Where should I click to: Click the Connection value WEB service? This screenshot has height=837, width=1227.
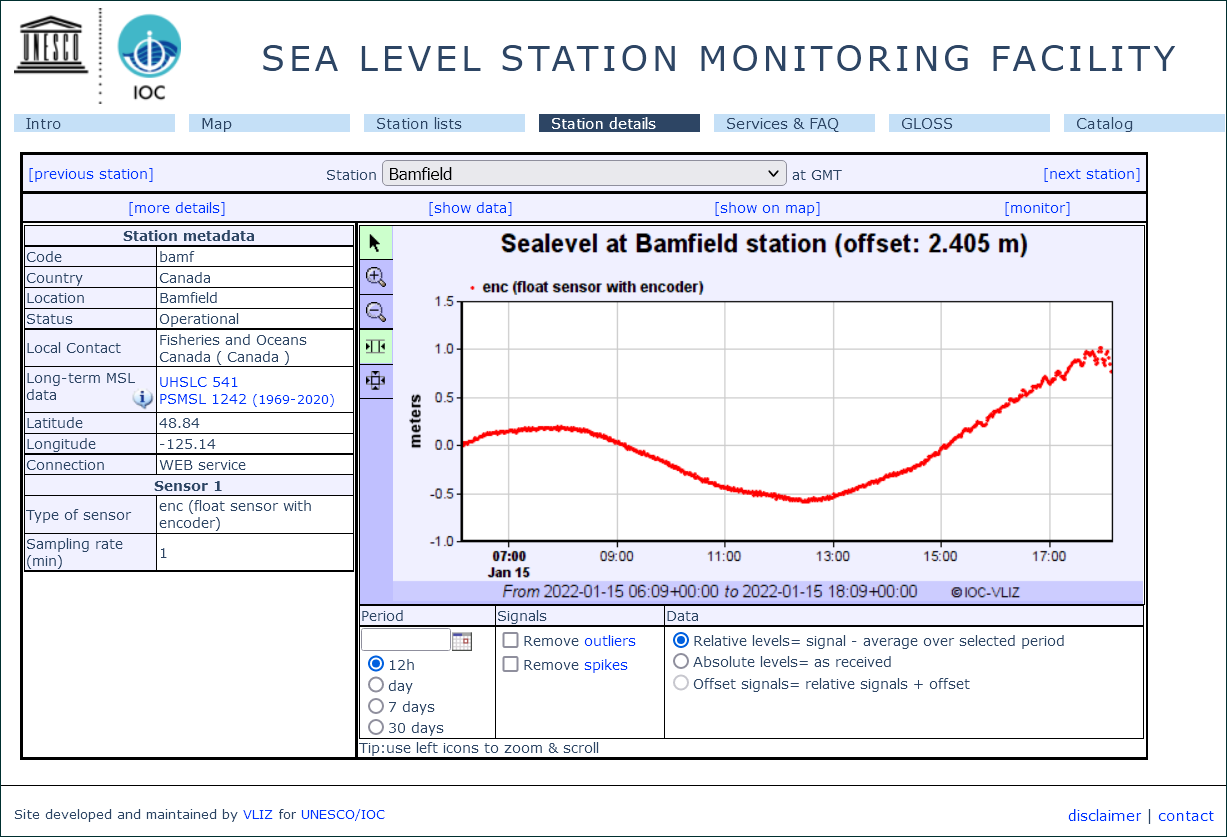pyautogui.click(x=202, y=465)
